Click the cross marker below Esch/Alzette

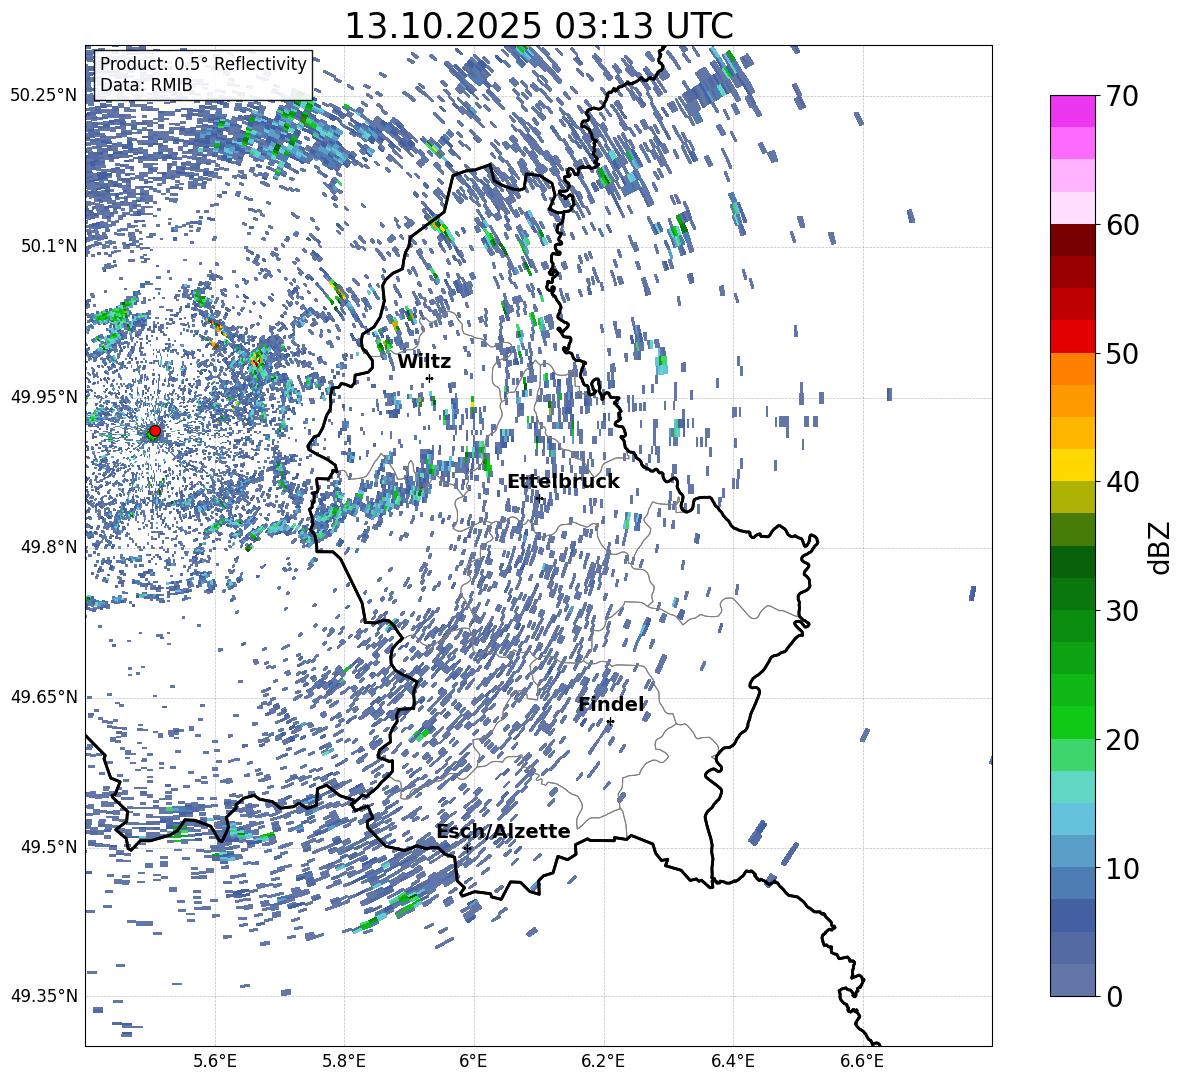pyautogui.click(x=467, y=848)
